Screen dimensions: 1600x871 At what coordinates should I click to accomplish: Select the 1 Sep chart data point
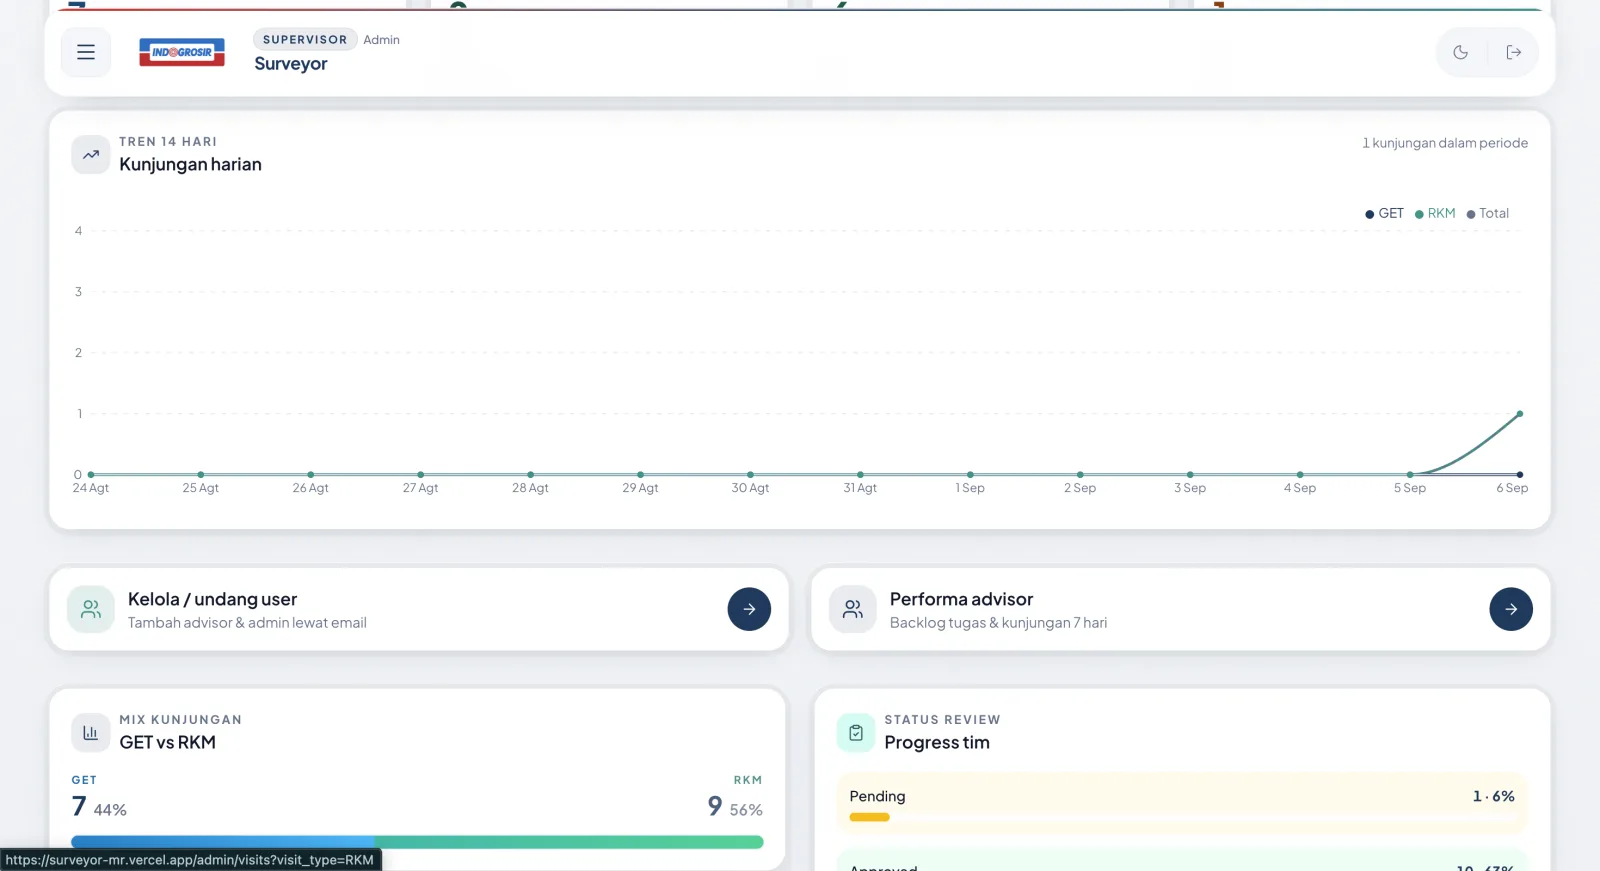point(970,474)
